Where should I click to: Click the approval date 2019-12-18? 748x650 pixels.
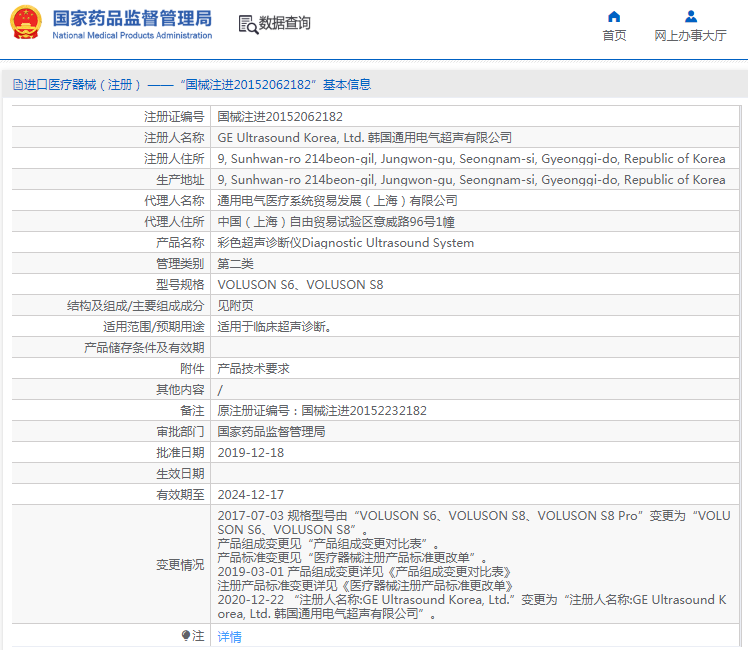click(x=251, y=453)
